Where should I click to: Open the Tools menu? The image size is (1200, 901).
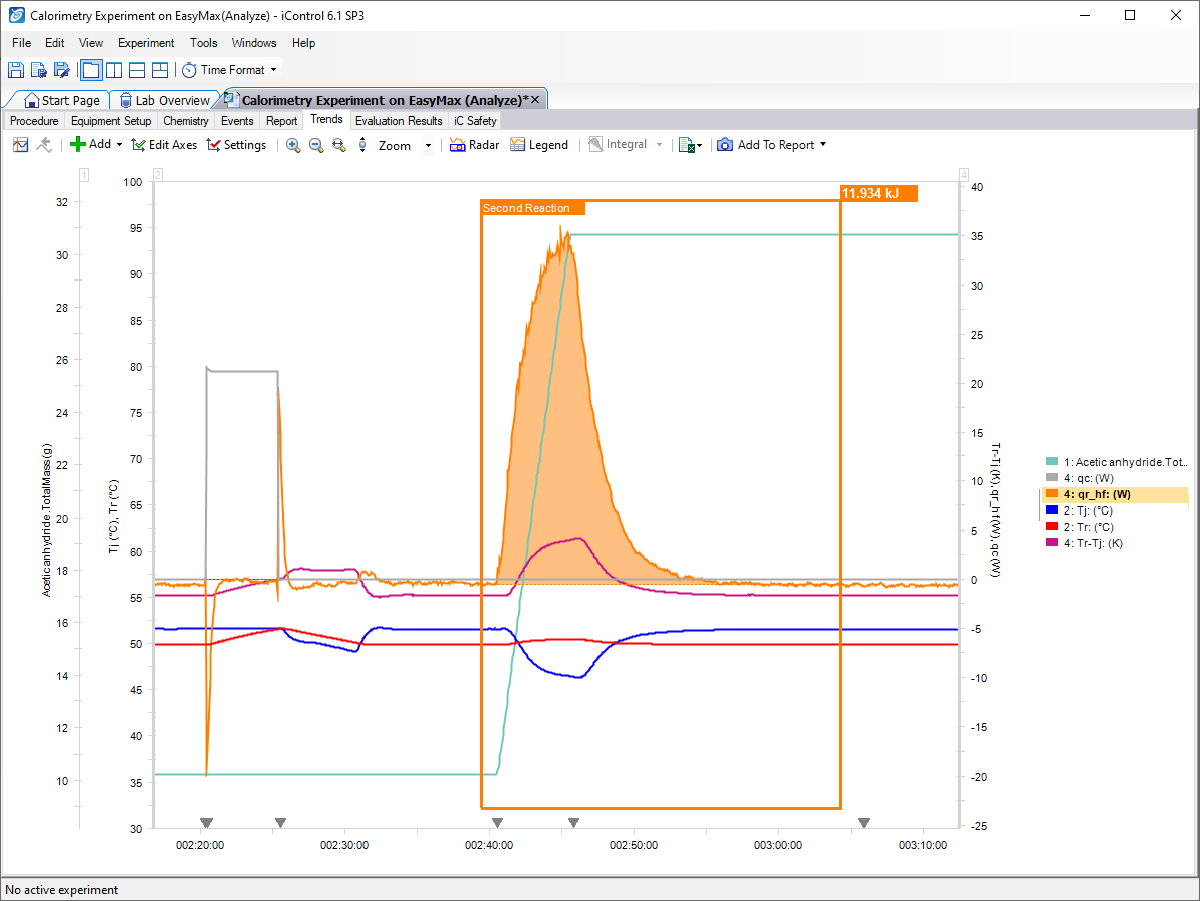[x=204, y=43]
